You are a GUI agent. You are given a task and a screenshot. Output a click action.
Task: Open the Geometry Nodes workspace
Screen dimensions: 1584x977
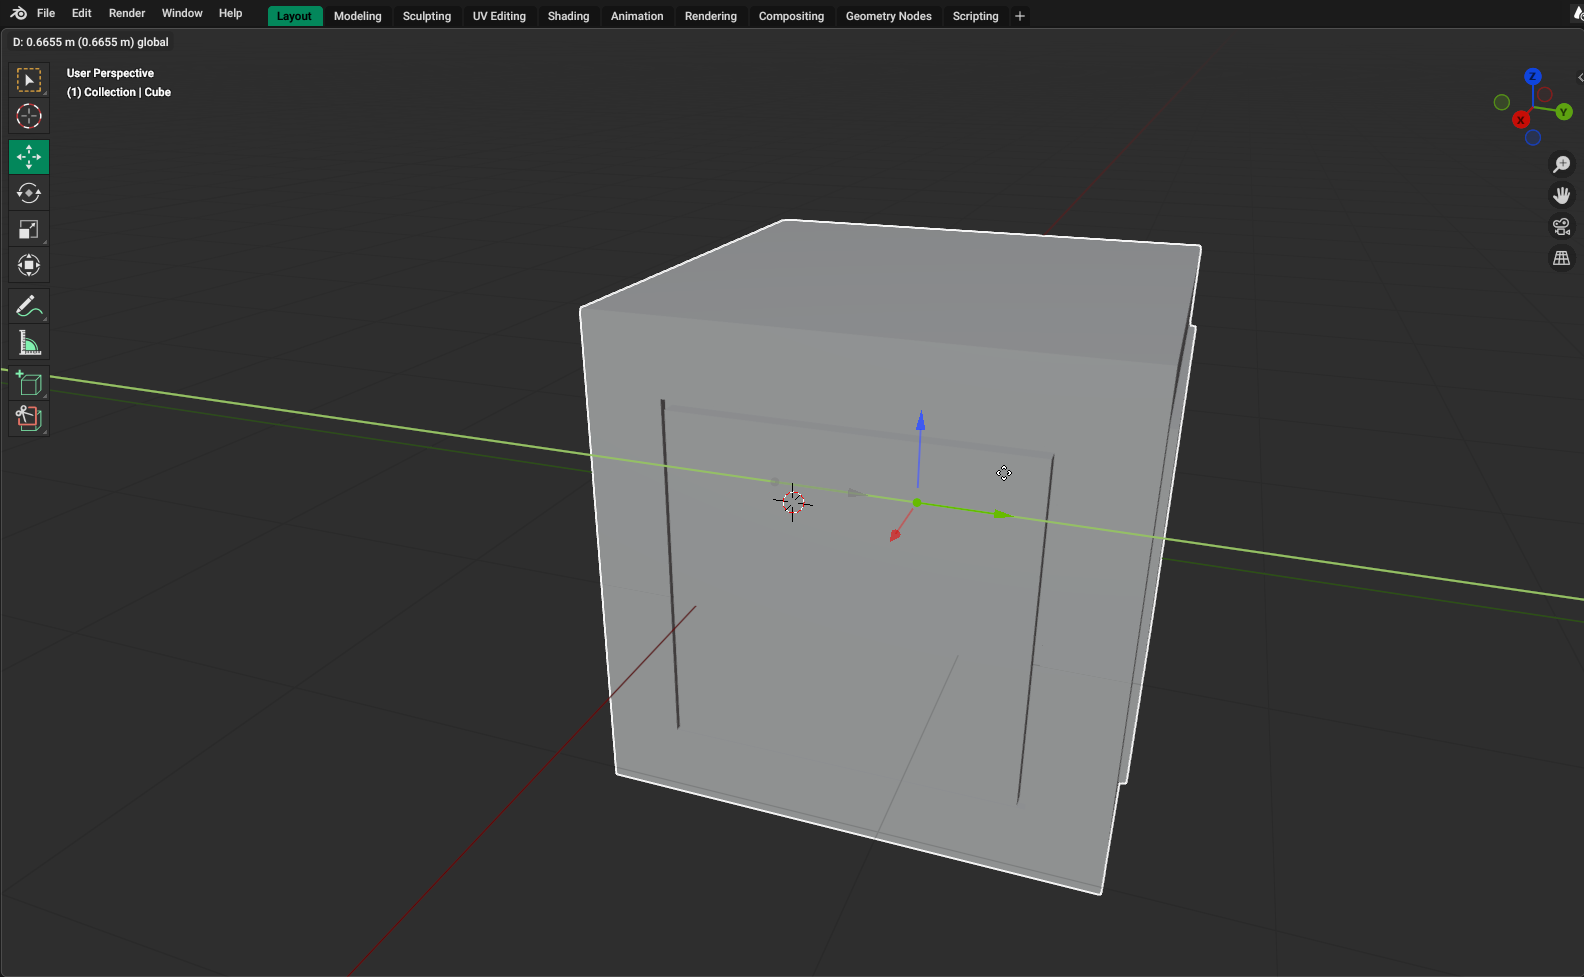tap(889, 16)
